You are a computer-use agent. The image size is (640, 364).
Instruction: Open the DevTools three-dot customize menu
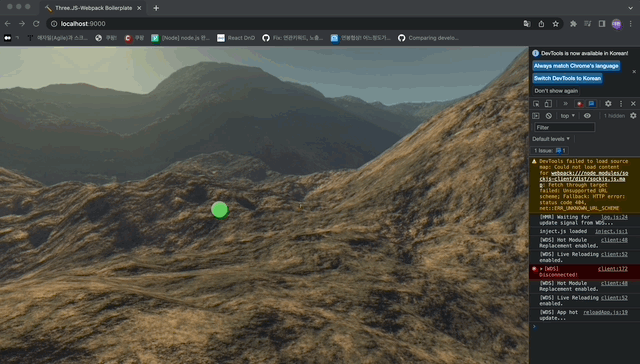(621, 104)
